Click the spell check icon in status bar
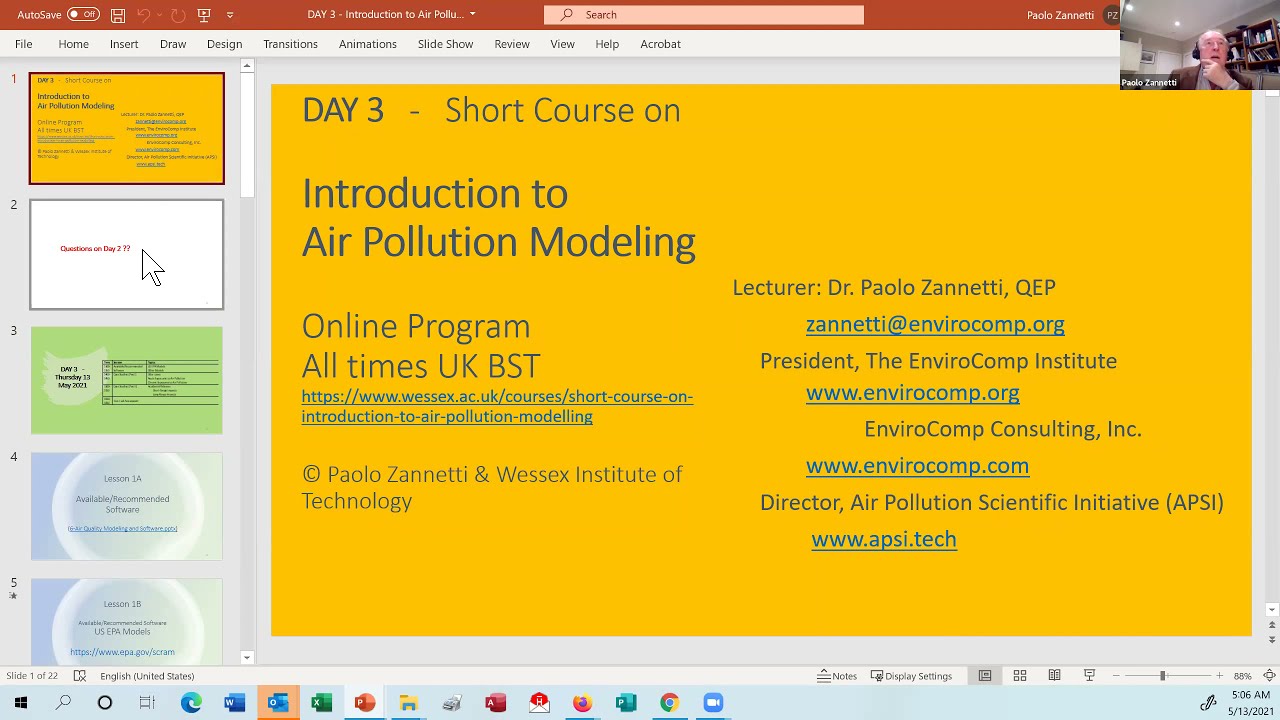The width and height of the screenshot is (1280, 720). point(80,676)
